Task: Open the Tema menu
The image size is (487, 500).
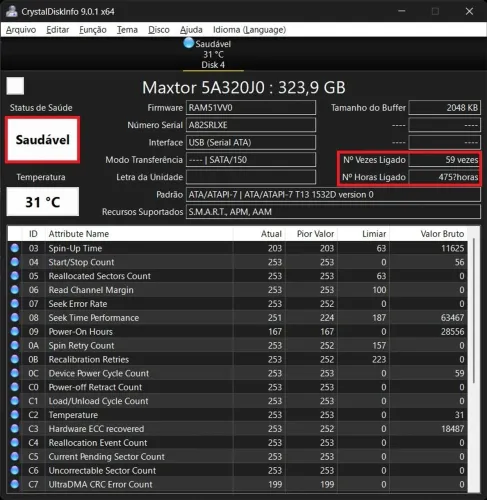Action: (x=127, y=30)
